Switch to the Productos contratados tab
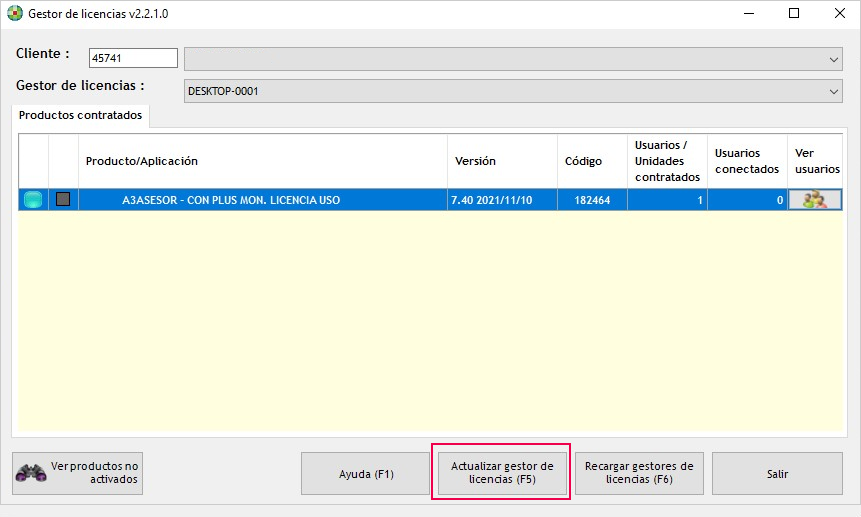861x517 pixels. pyautogui.click(x=81, y=116)
